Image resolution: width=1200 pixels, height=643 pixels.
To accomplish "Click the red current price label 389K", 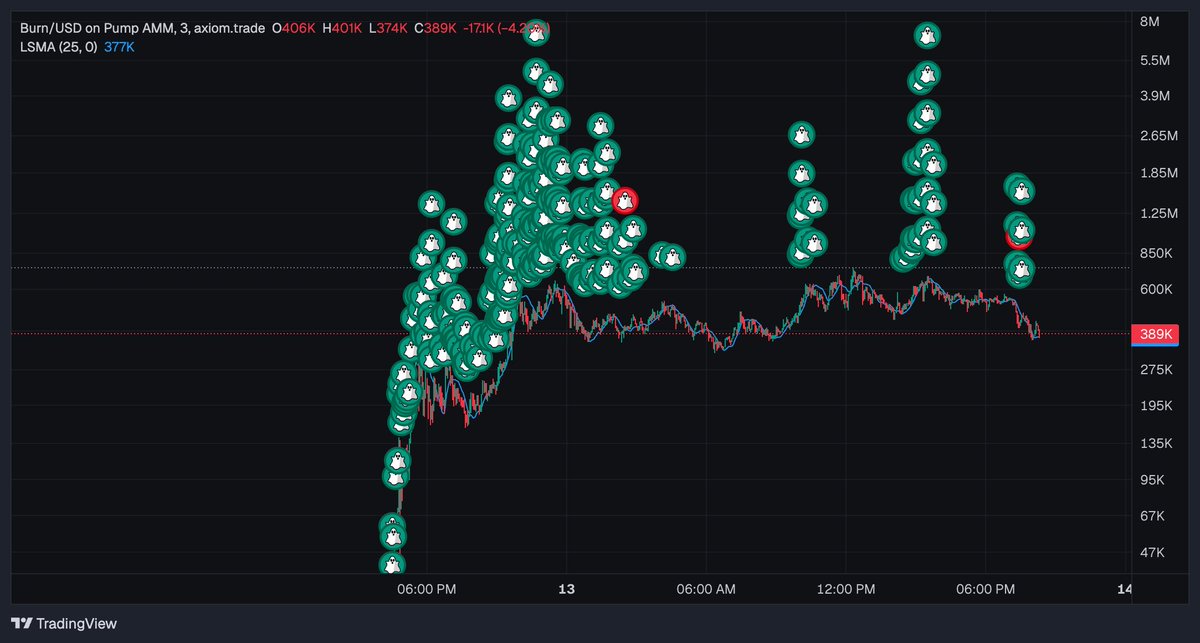I will (x=1154, y=334).
